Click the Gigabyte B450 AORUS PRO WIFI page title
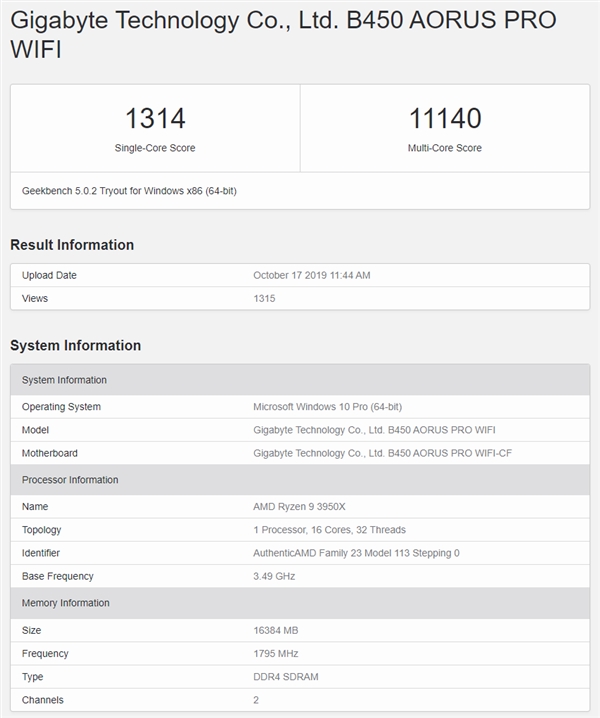This screenshot has width=600, height=718. 283,34
